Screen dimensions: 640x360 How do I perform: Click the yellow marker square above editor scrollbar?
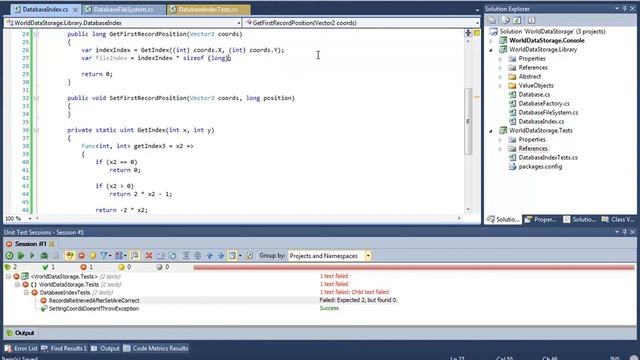[476, 33]
